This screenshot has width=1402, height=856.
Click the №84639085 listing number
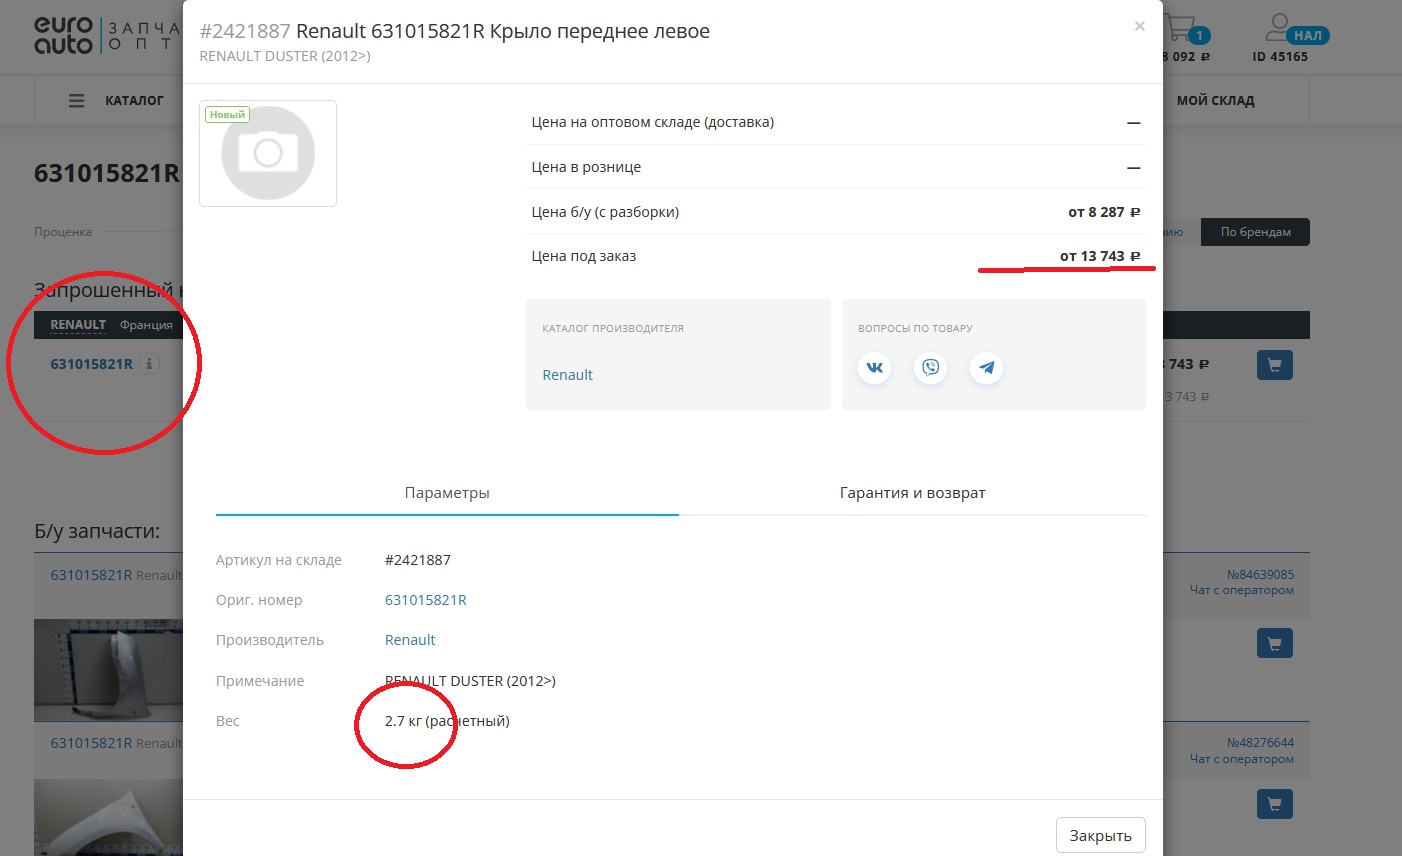1260,575
